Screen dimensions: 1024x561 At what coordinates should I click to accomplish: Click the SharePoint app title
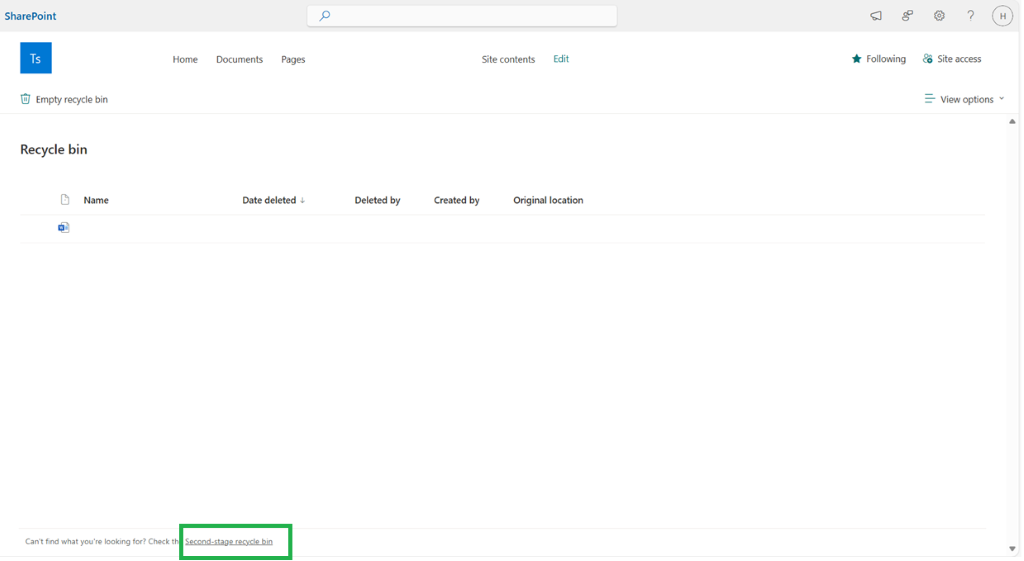(30, 16)
